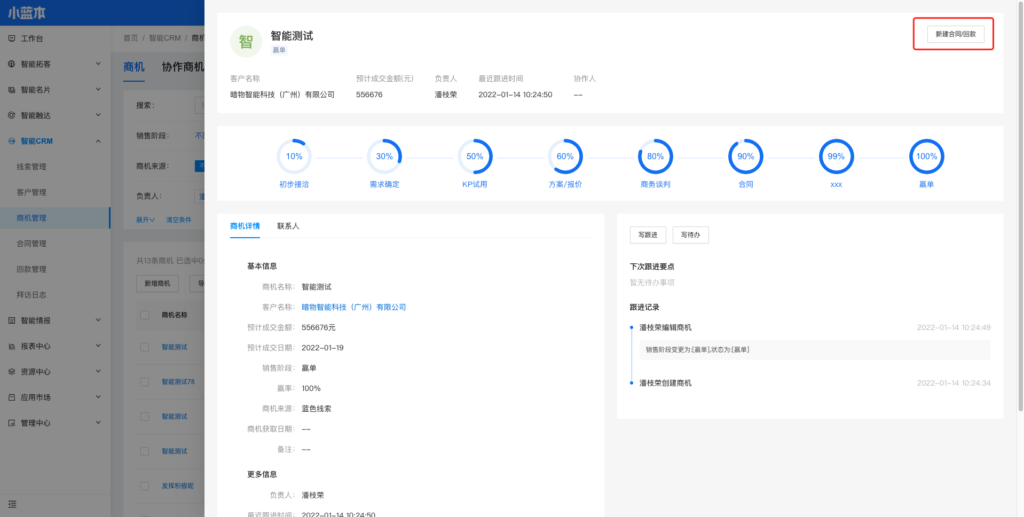Select the 30% 需求确定 stage circle
Image resolution: width=1024 pixels, height=517 pixels.
[384, 156]
